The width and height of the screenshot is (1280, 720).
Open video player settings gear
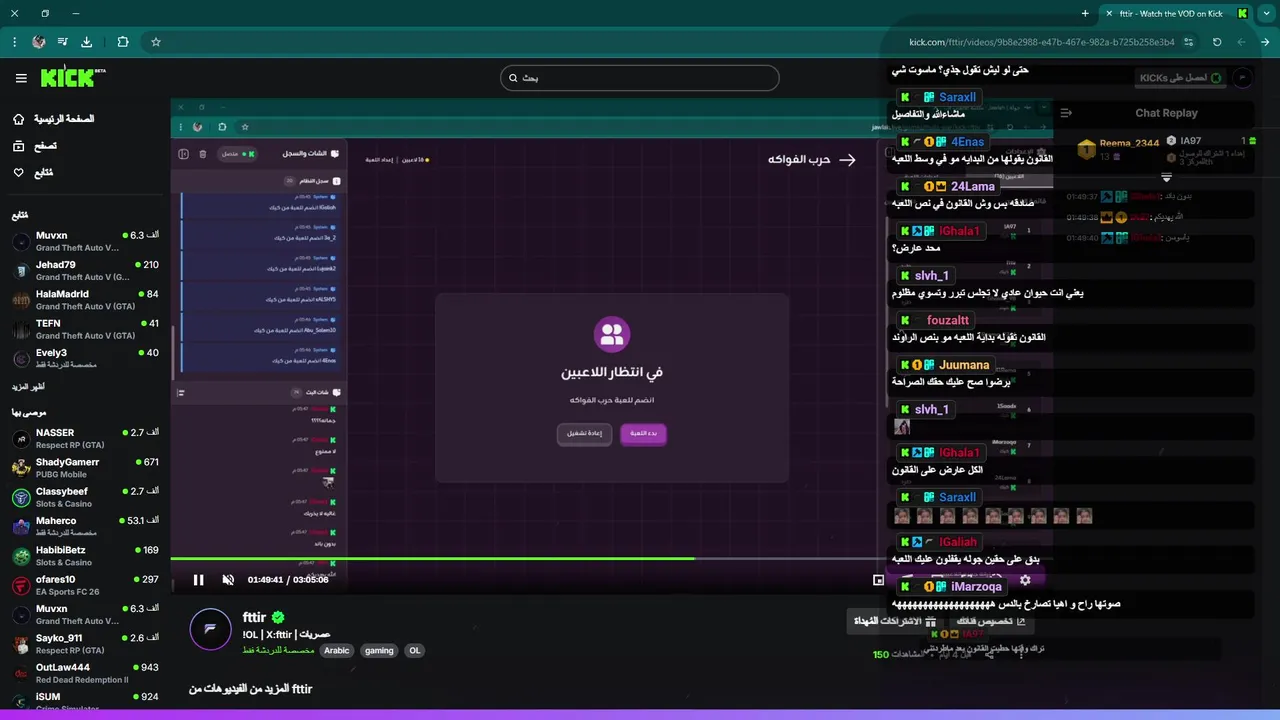click(1025, 580)
